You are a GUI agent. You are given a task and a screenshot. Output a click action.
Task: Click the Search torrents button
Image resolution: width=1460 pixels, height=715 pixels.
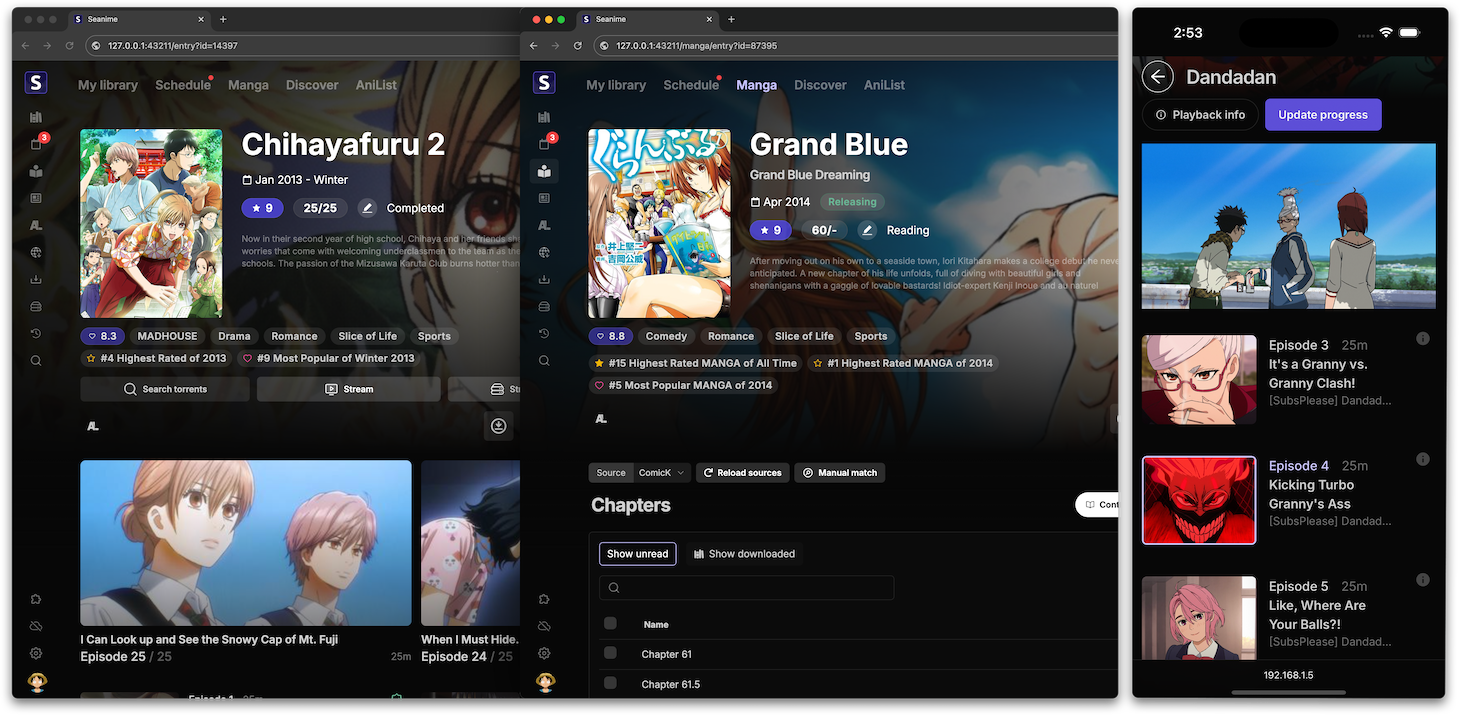[x=165, y=389]
